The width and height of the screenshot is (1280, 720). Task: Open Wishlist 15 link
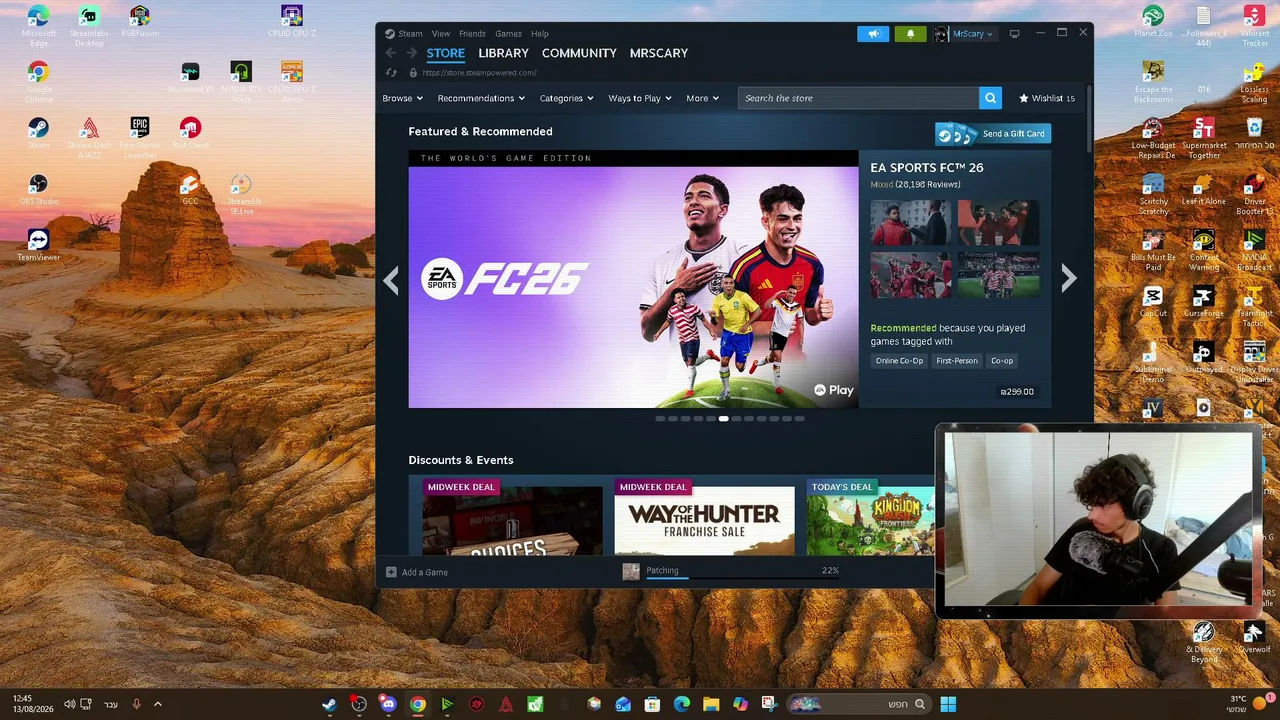[1047, 98]
